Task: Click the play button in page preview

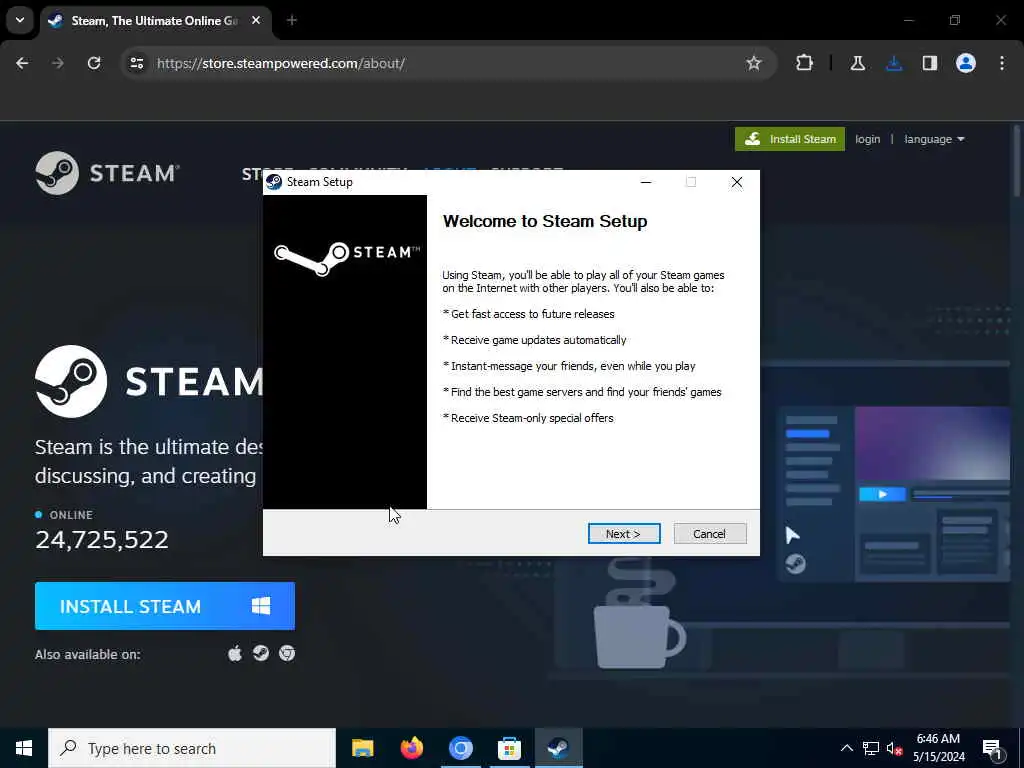Action: pos(882,494)
